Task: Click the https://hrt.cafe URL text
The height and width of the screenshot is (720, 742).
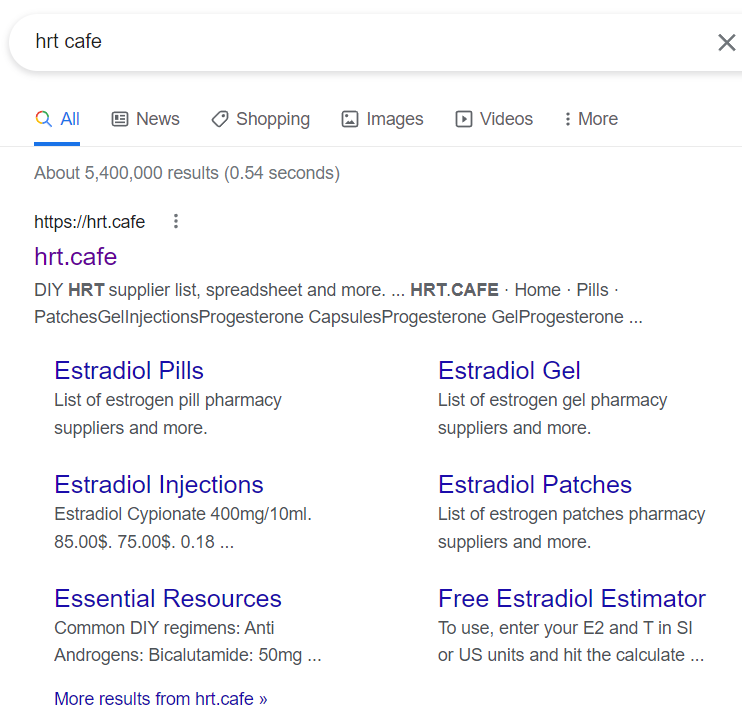Action: click(x=89, y=222)
